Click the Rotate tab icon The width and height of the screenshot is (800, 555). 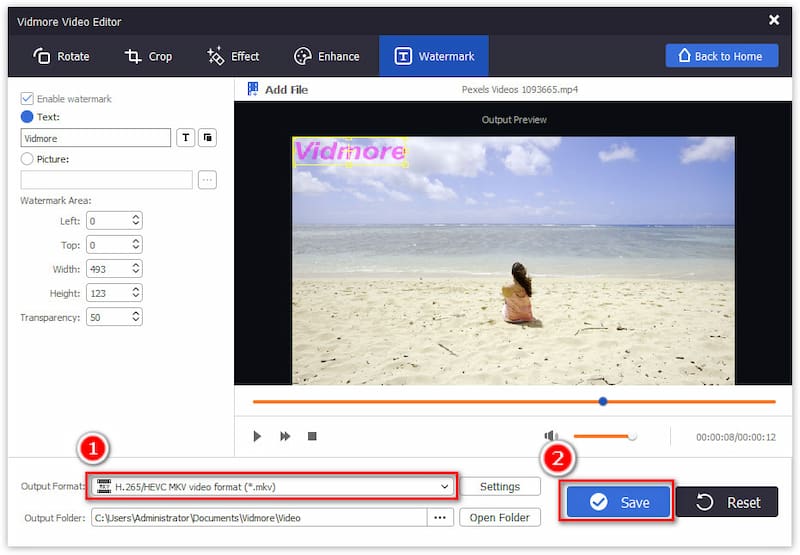click(x=41, y=56)
